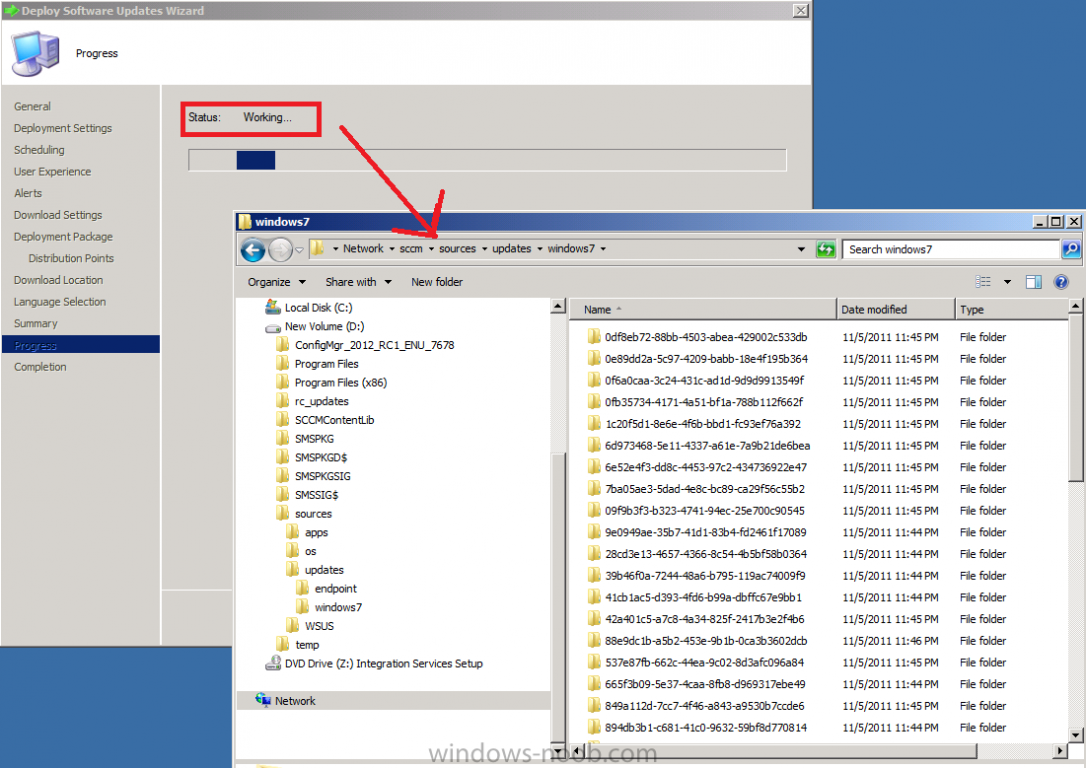Click in the Search windows7 field
1086x768 pixels.
(x=951, y=249)
